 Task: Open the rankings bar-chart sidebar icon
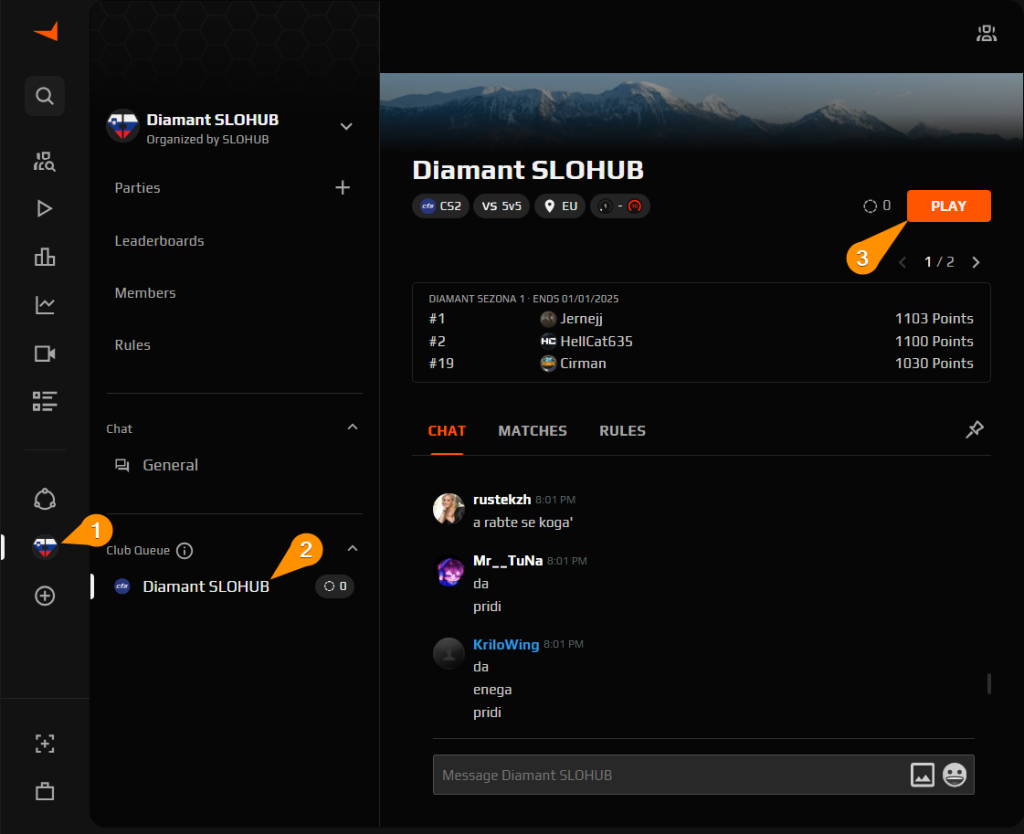tap(44, 257)
